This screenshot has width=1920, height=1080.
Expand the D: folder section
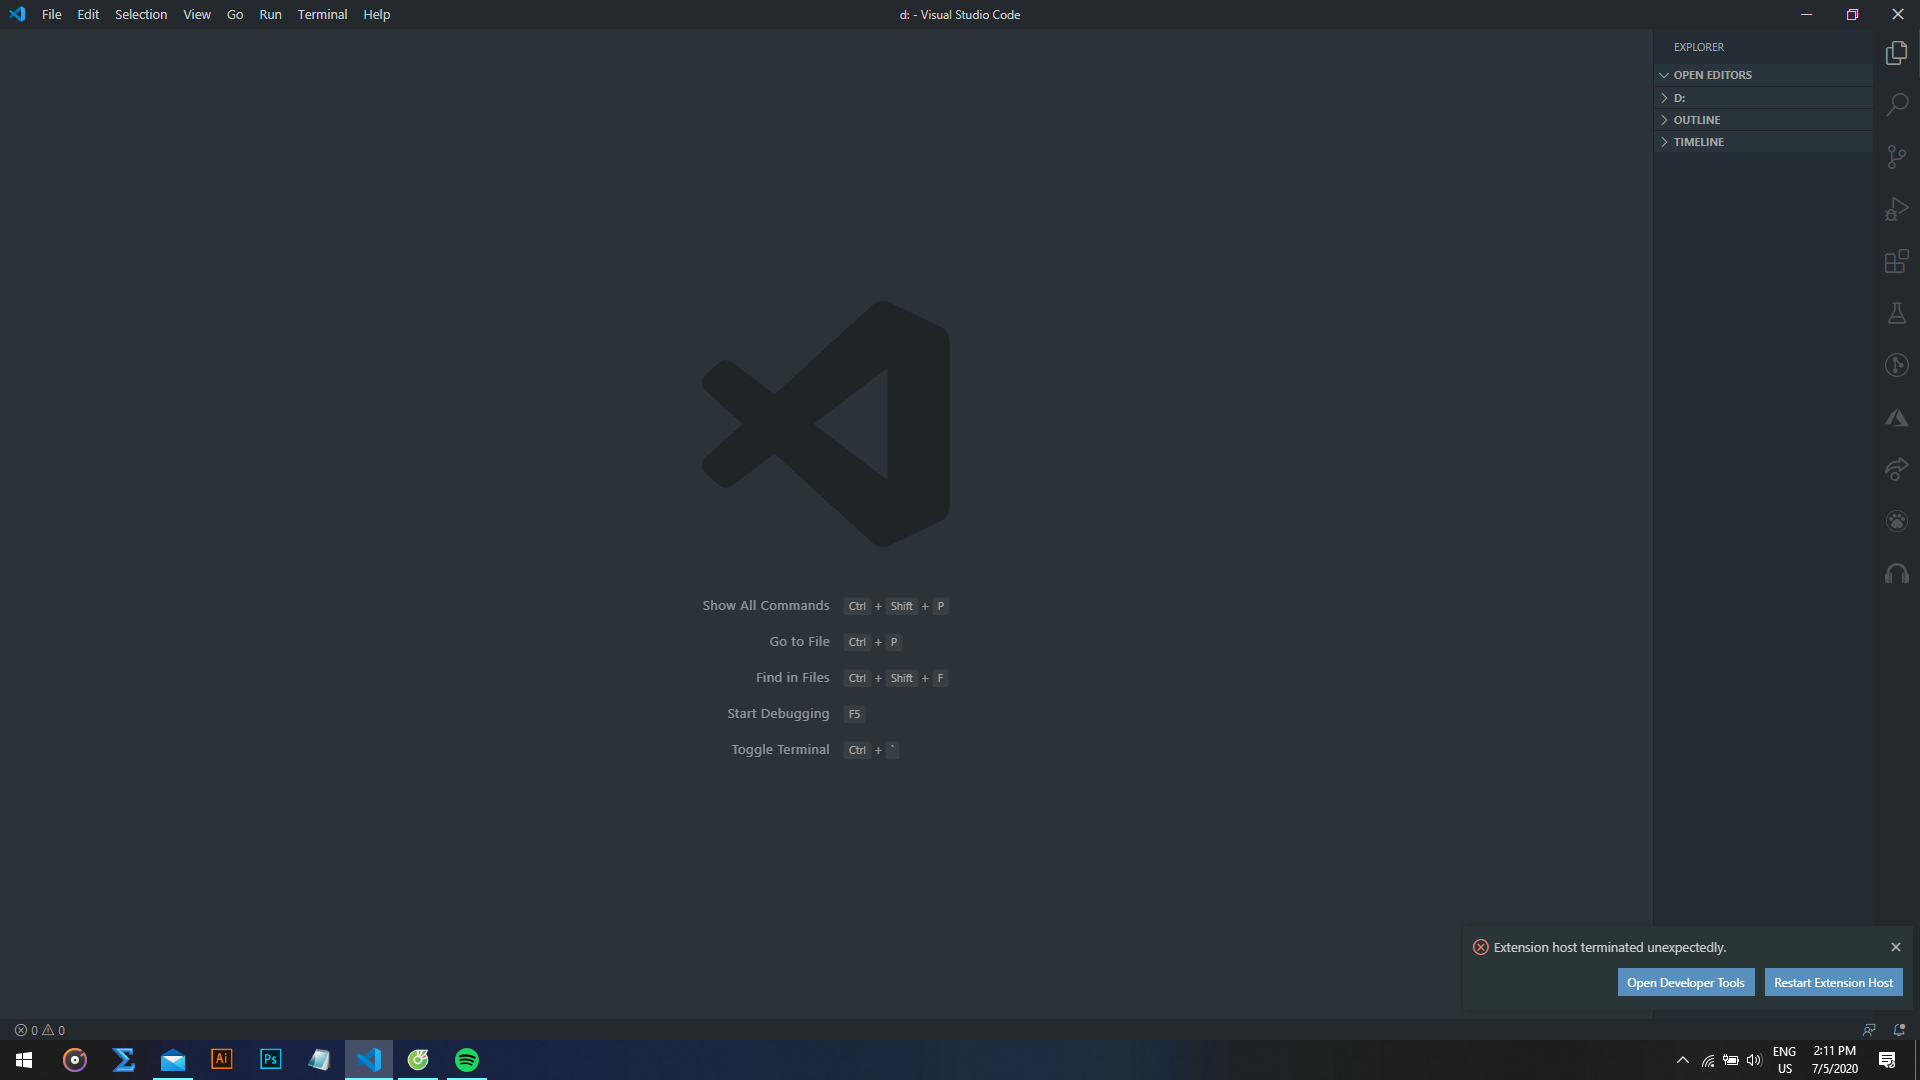coord(1680,97)
